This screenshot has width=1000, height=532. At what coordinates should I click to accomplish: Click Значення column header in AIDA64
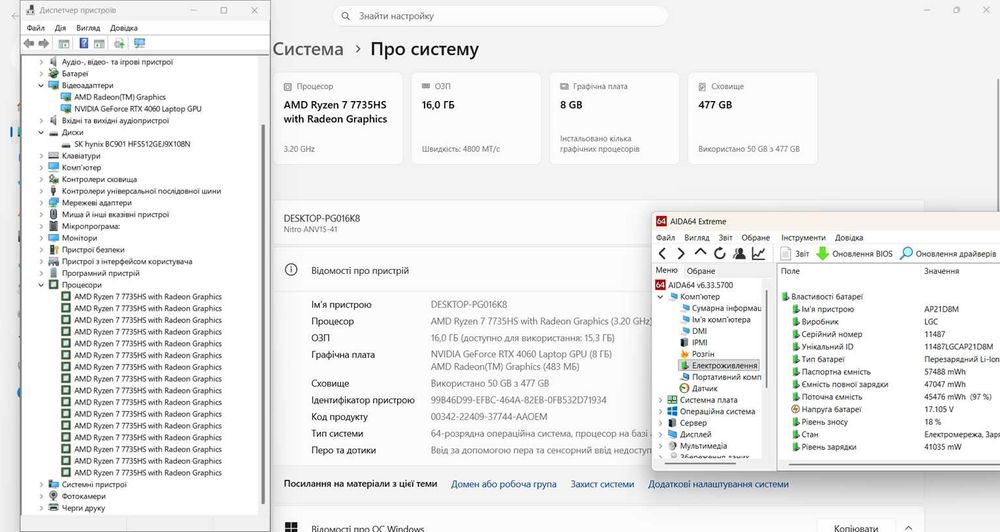pyautogui.click(x=941, y=271)
